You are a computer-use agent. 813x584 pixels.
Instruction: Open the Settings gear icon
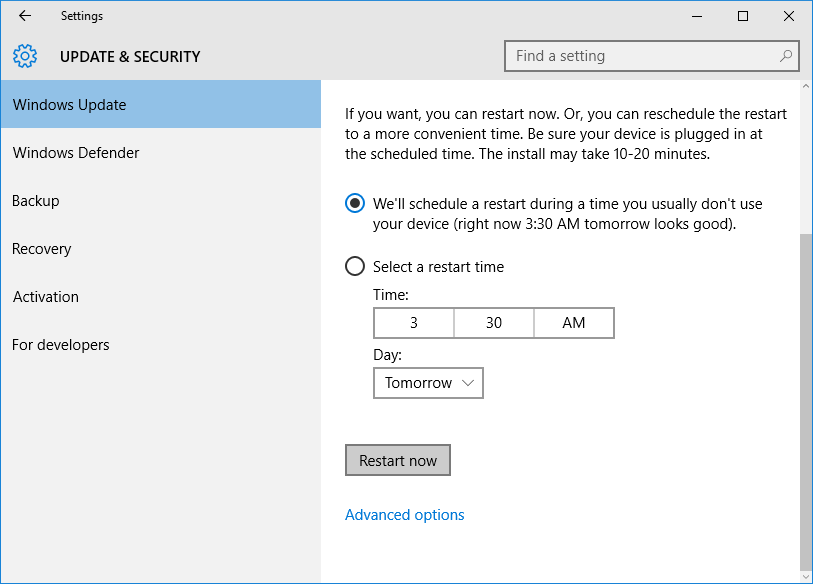(25, 56)
